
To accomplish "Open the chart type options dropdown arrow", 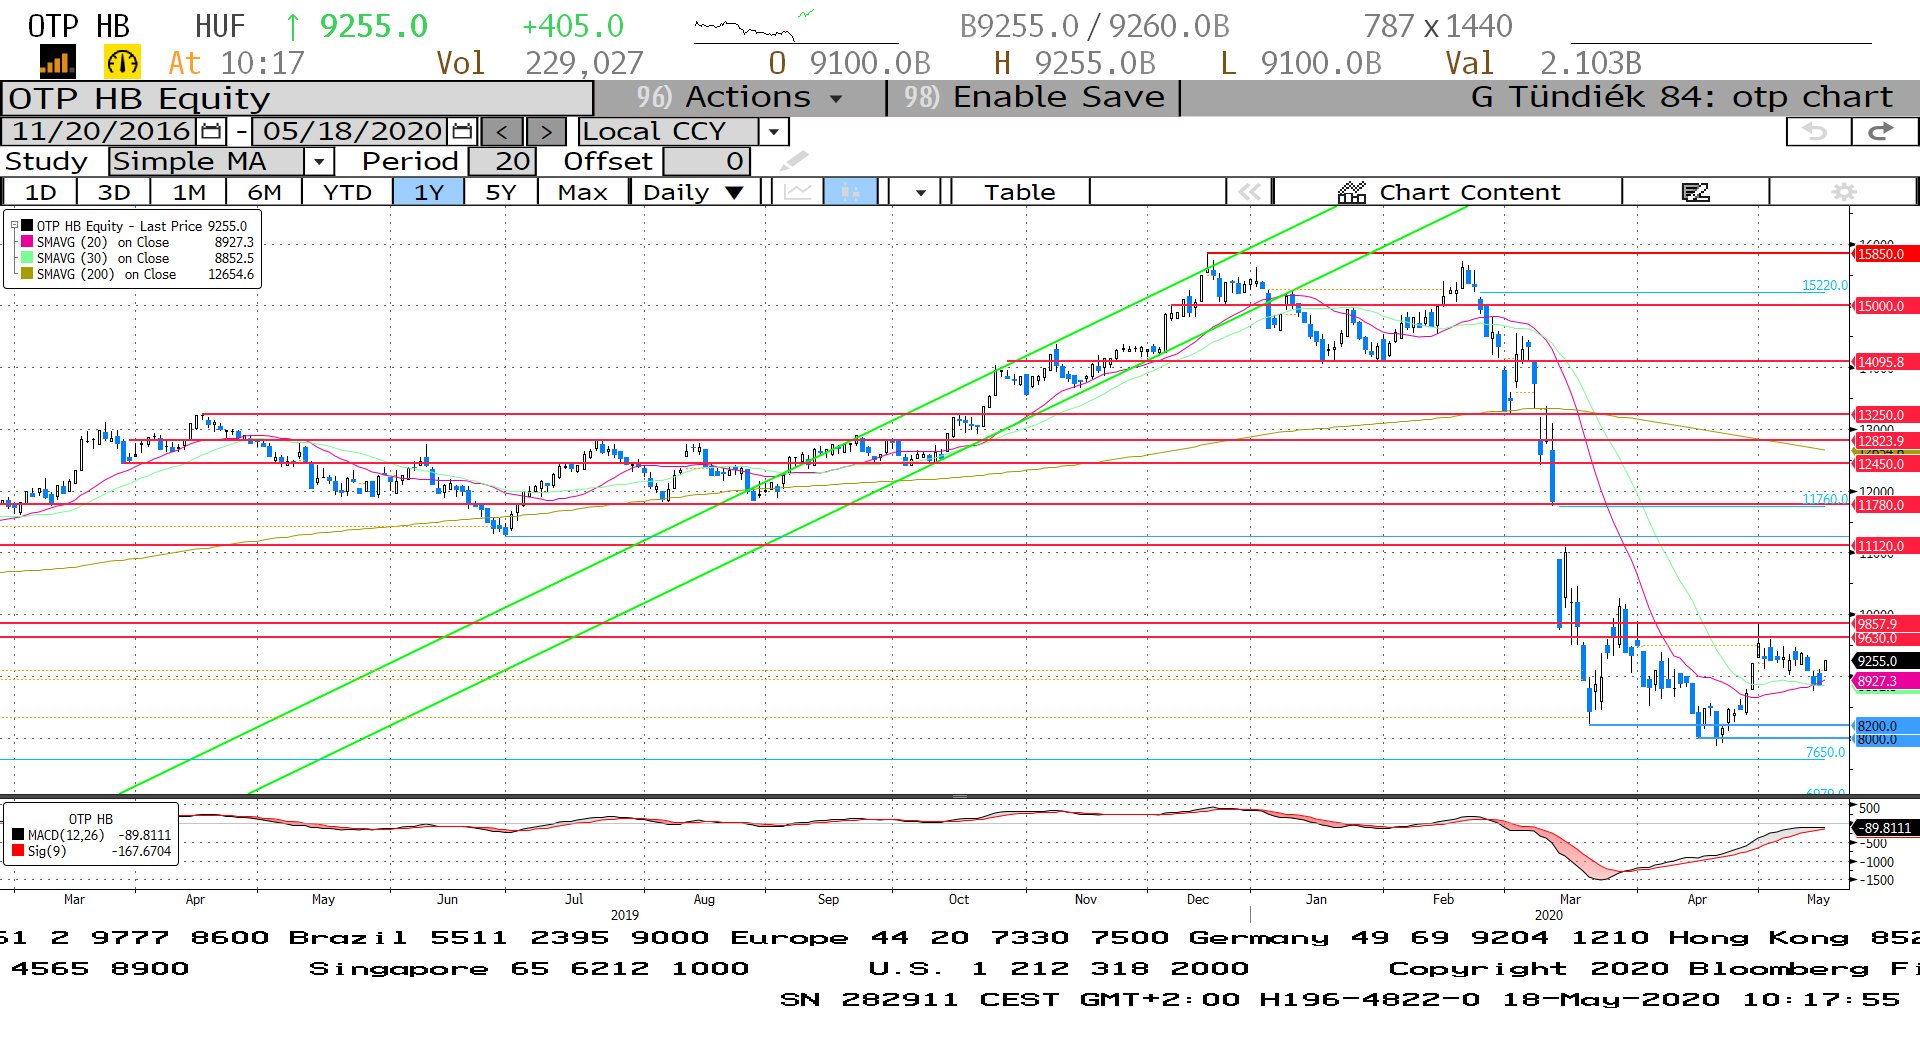I will pyautogui.click(x=920, y=192).
